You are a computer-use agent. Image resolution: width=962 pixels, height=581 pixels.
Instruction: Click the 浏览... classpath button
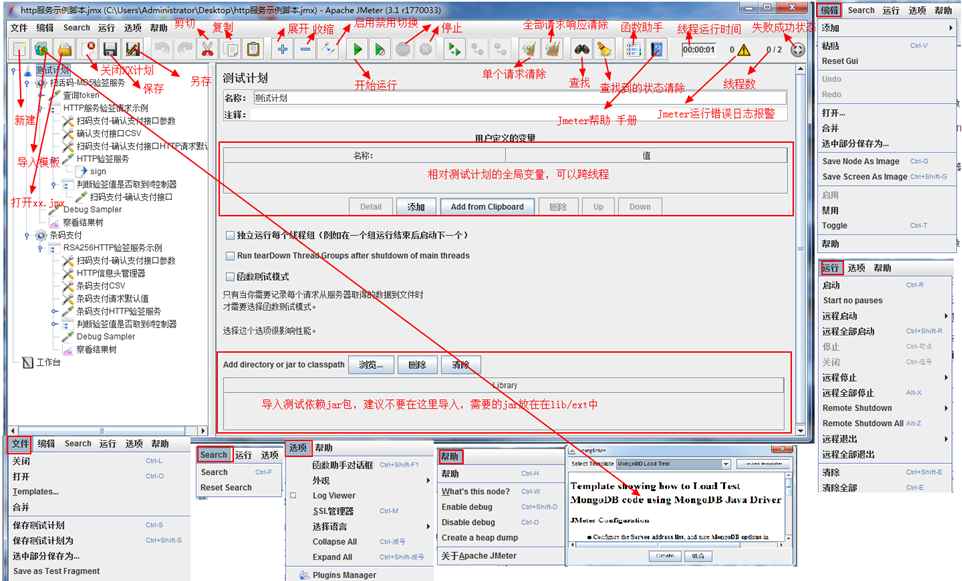tap(371, 364)
